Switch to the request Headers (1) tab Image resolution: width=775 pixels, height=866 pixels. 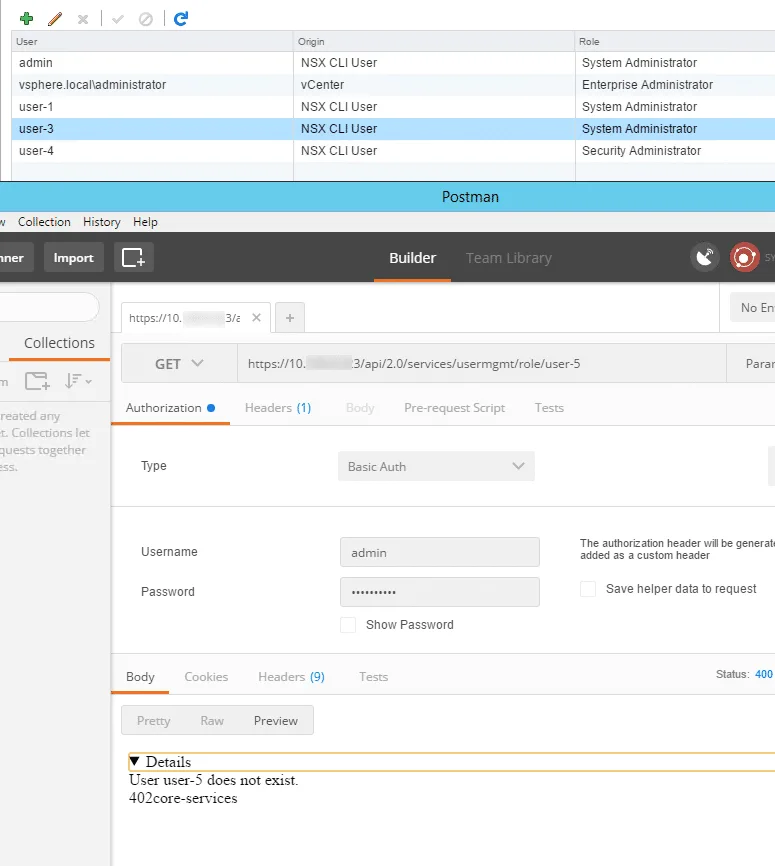point(277,408)
